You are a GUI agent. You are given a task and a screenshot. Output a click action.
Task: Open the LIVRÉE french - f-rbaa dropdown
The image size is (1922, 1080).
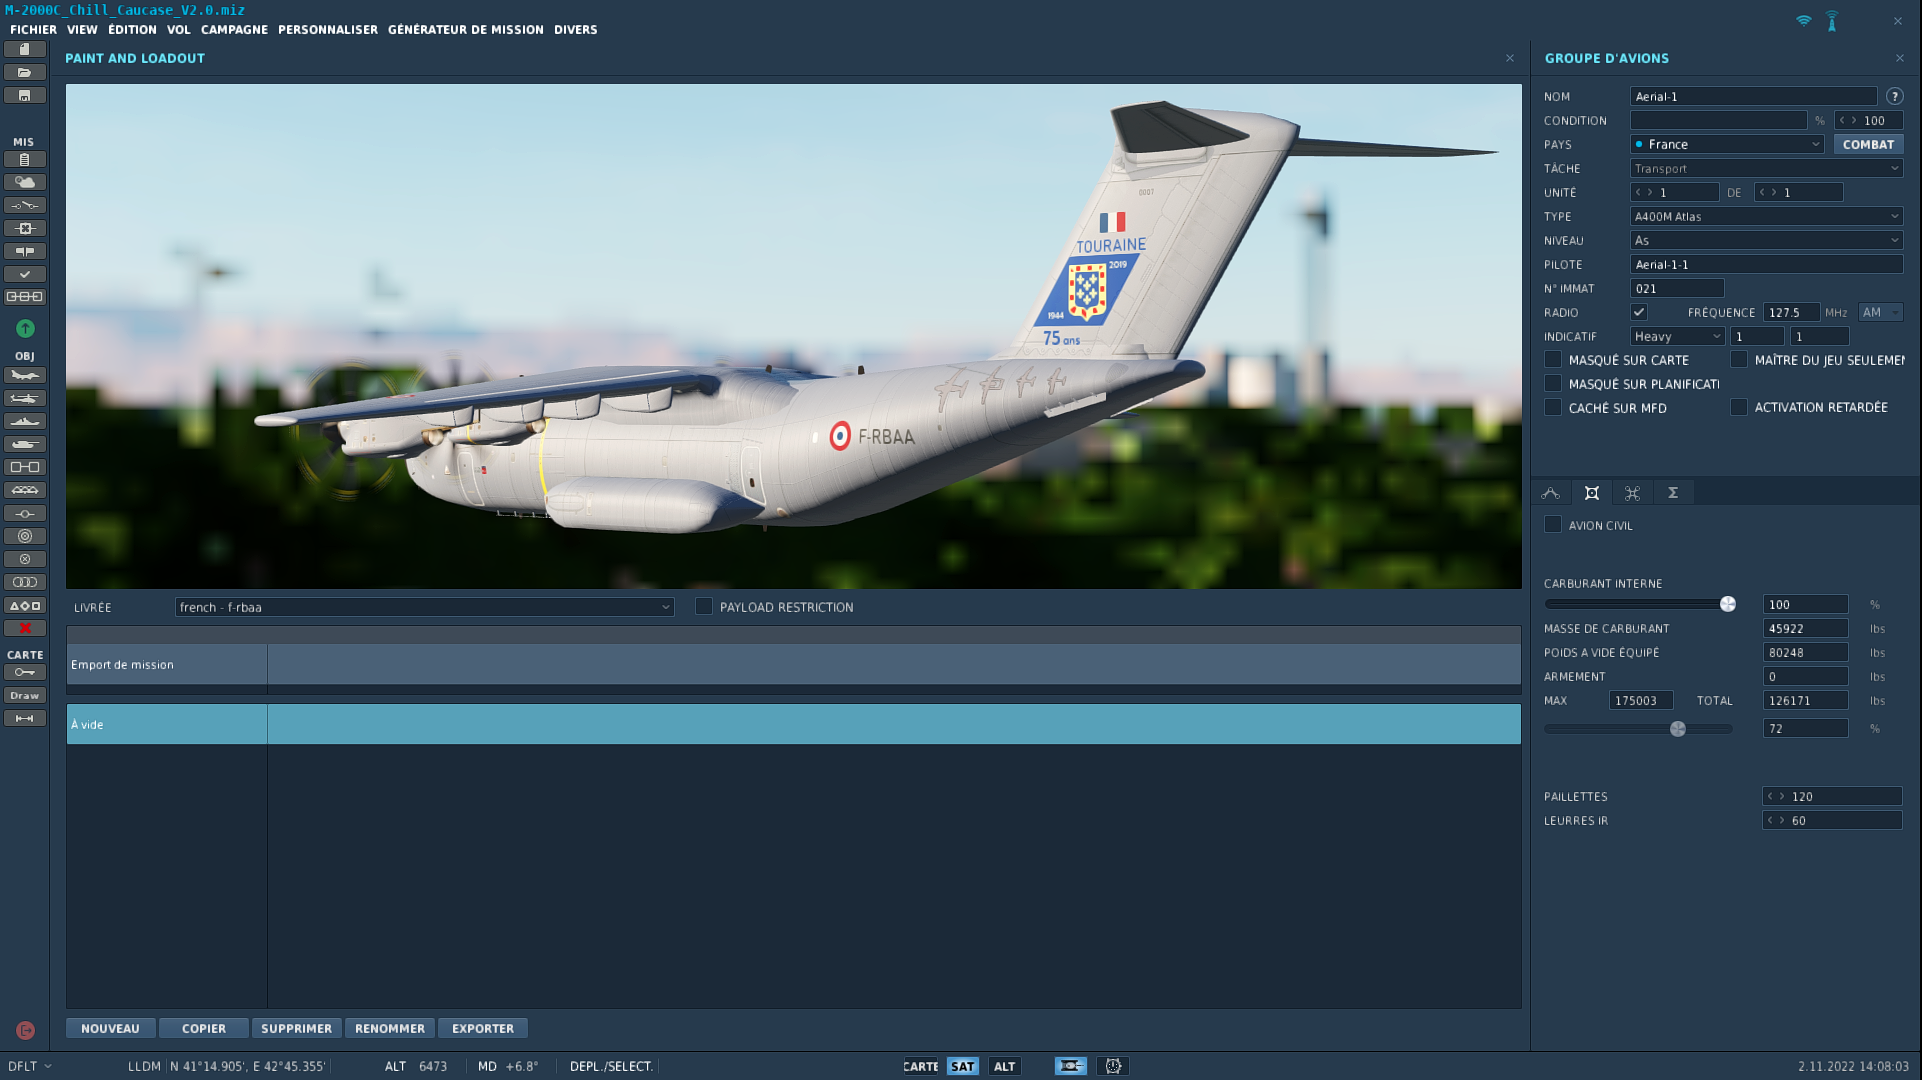tap(424, 607)
